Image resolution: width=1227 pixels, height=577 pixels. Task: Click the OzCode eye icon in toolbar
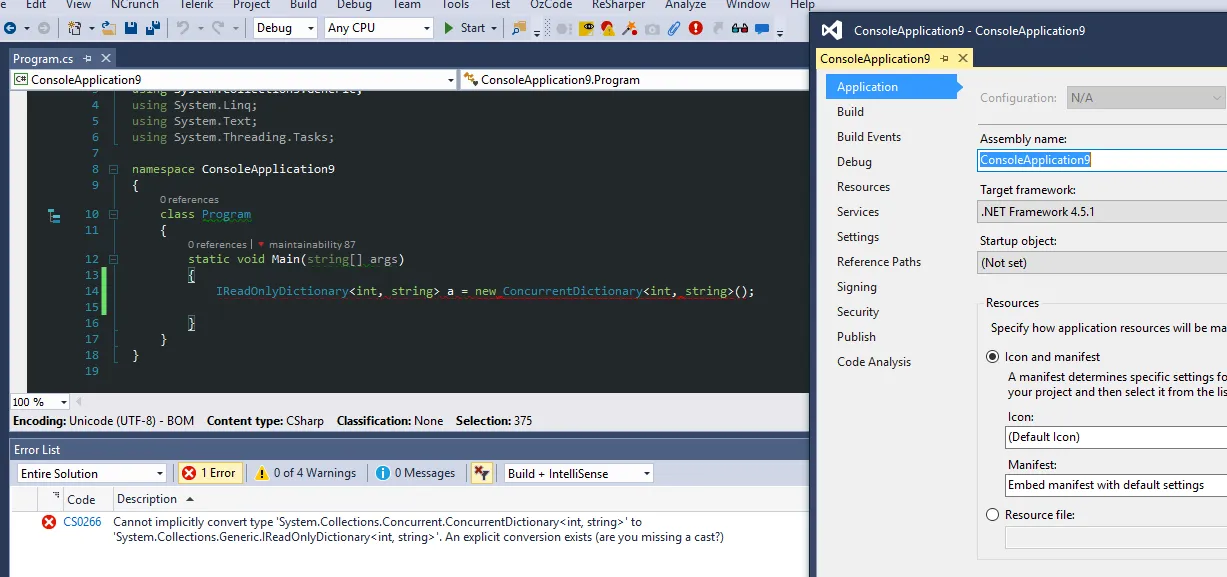click(x=586, y=29)
